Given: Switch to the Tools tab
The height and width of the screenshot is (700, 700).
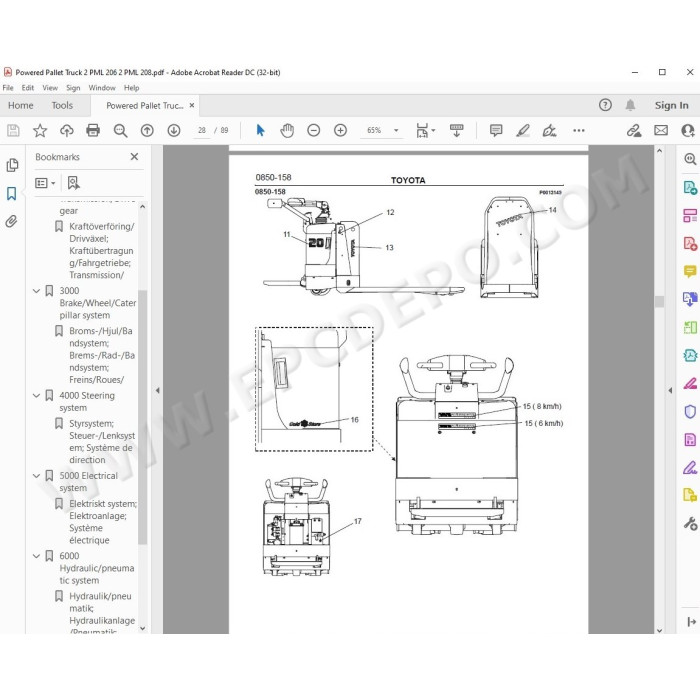Looking at the screenshot, I should click(62, 105).
